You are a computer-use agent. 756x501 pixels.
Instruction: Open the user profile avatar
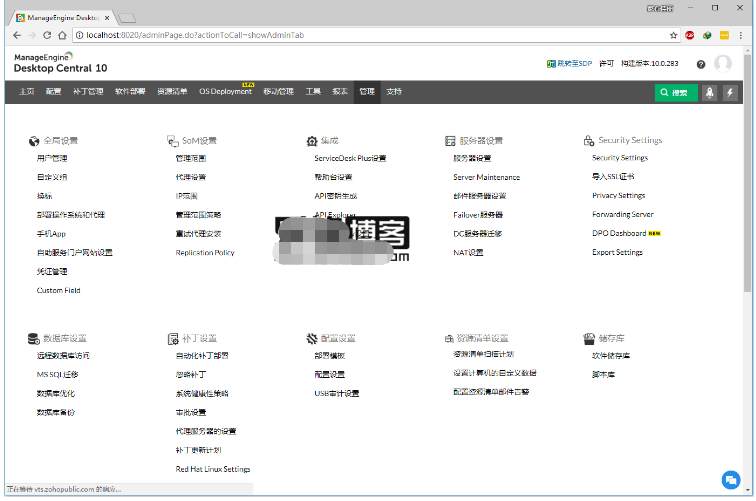coord(723,64)
